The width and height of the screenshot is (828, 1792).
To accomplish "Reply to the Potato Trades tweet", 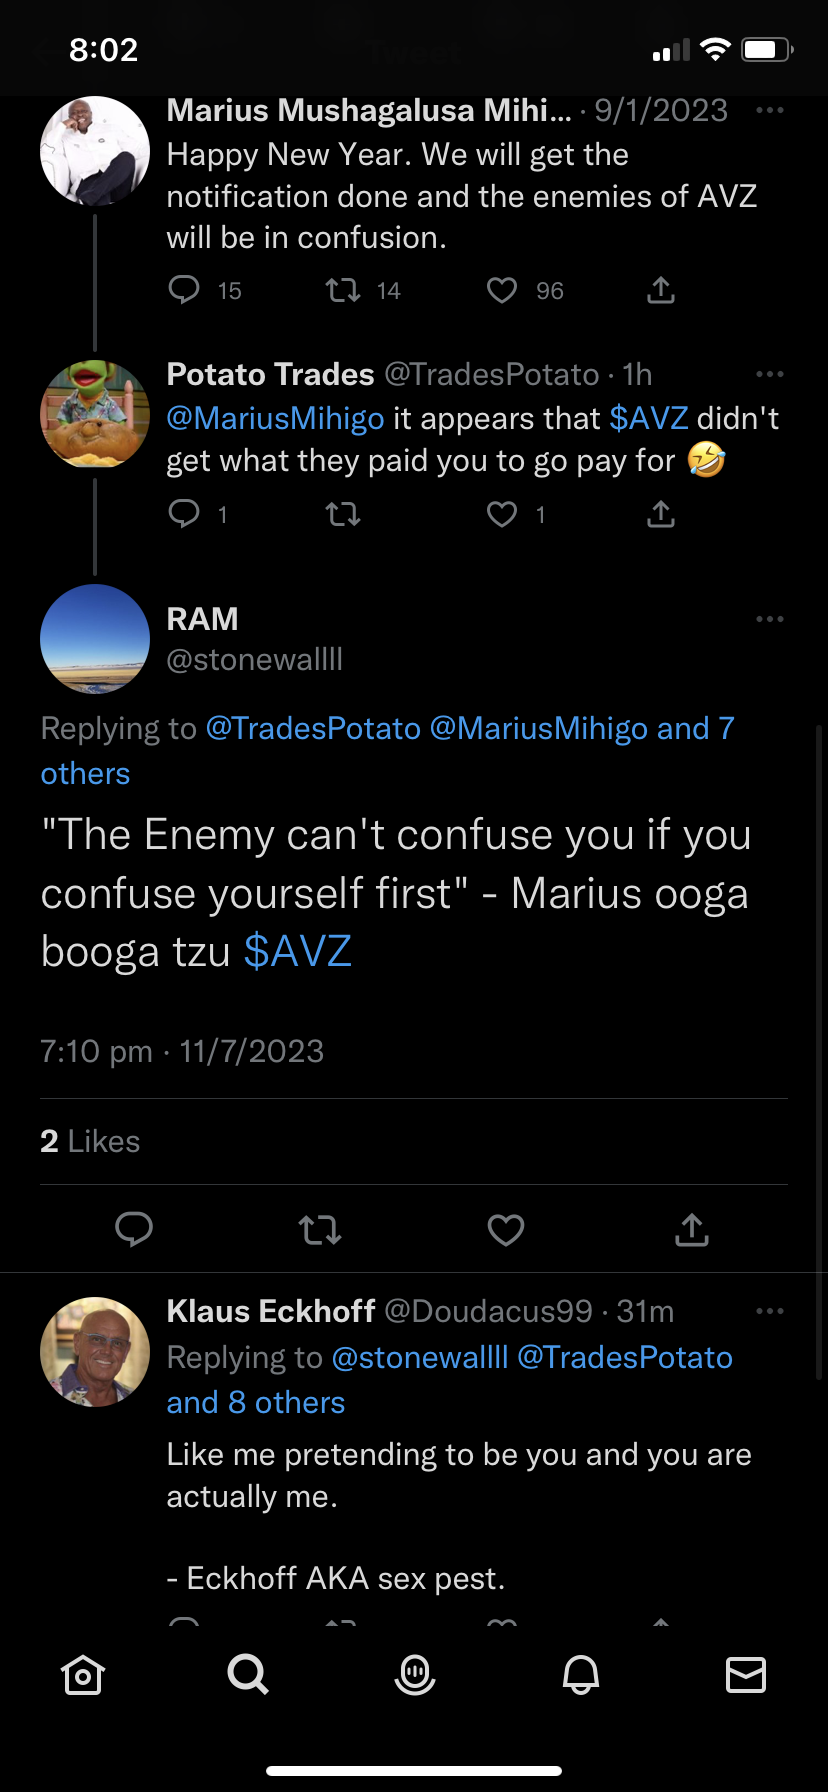I will click(184, 515).
